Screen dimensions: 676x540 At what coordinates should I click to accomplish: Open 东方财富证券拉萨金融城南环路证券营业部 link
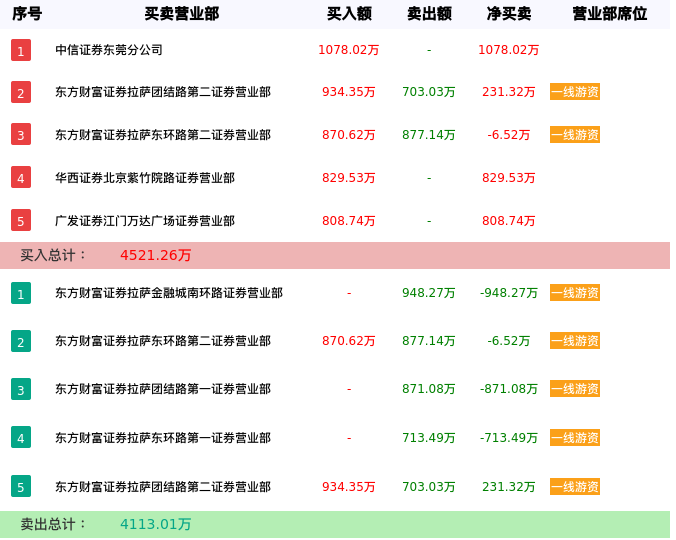coord(169,293)
